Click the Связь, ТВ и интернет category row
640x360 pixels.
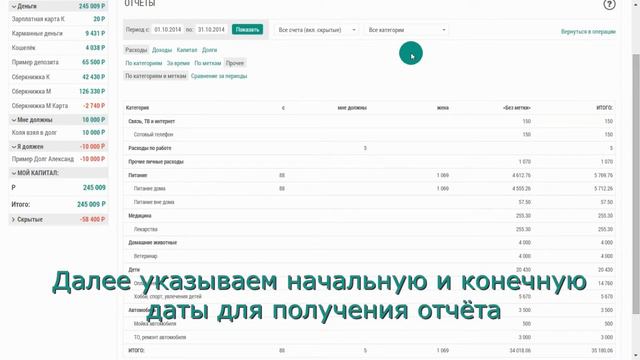pyautogui.click(x=369, y=121)
